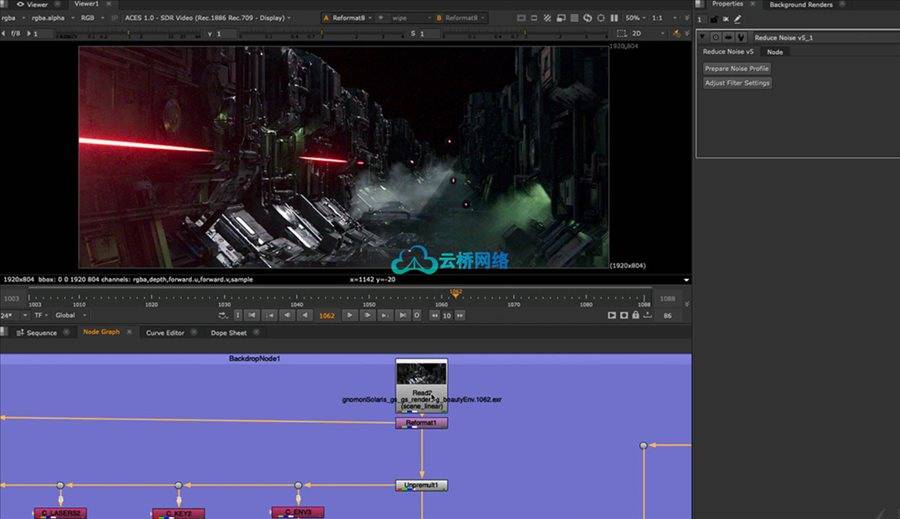Screen dimensions: 900x519
Task: Click the play forward button in timeline
Action: pyautogui.click(x=350, y=315)
